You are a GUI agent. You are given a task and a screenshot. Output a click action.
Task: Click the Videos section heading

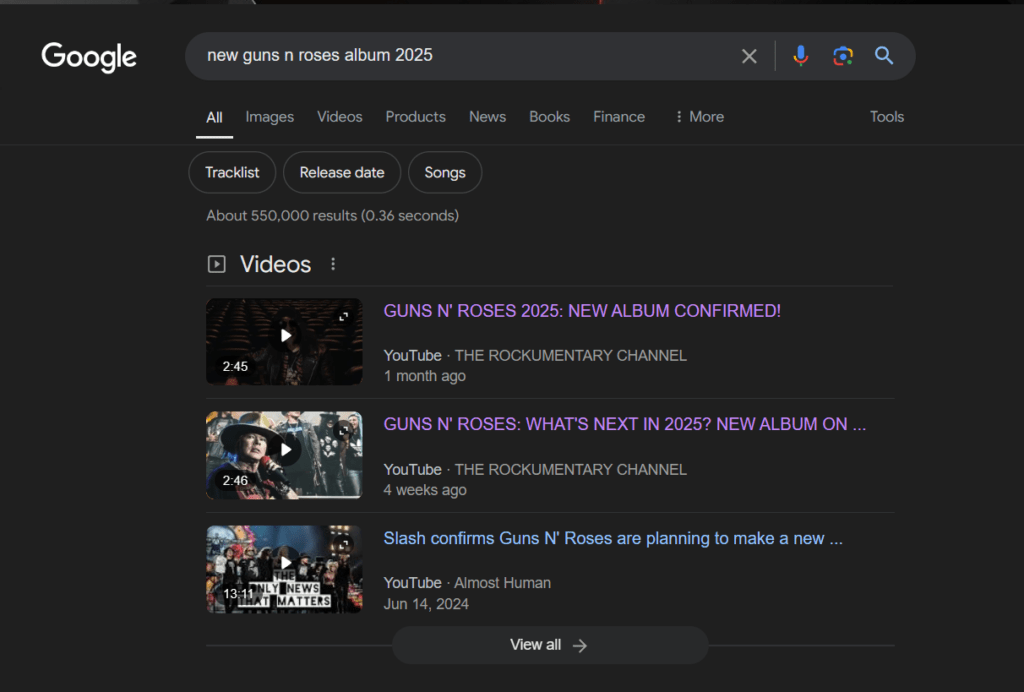[276, 264]
